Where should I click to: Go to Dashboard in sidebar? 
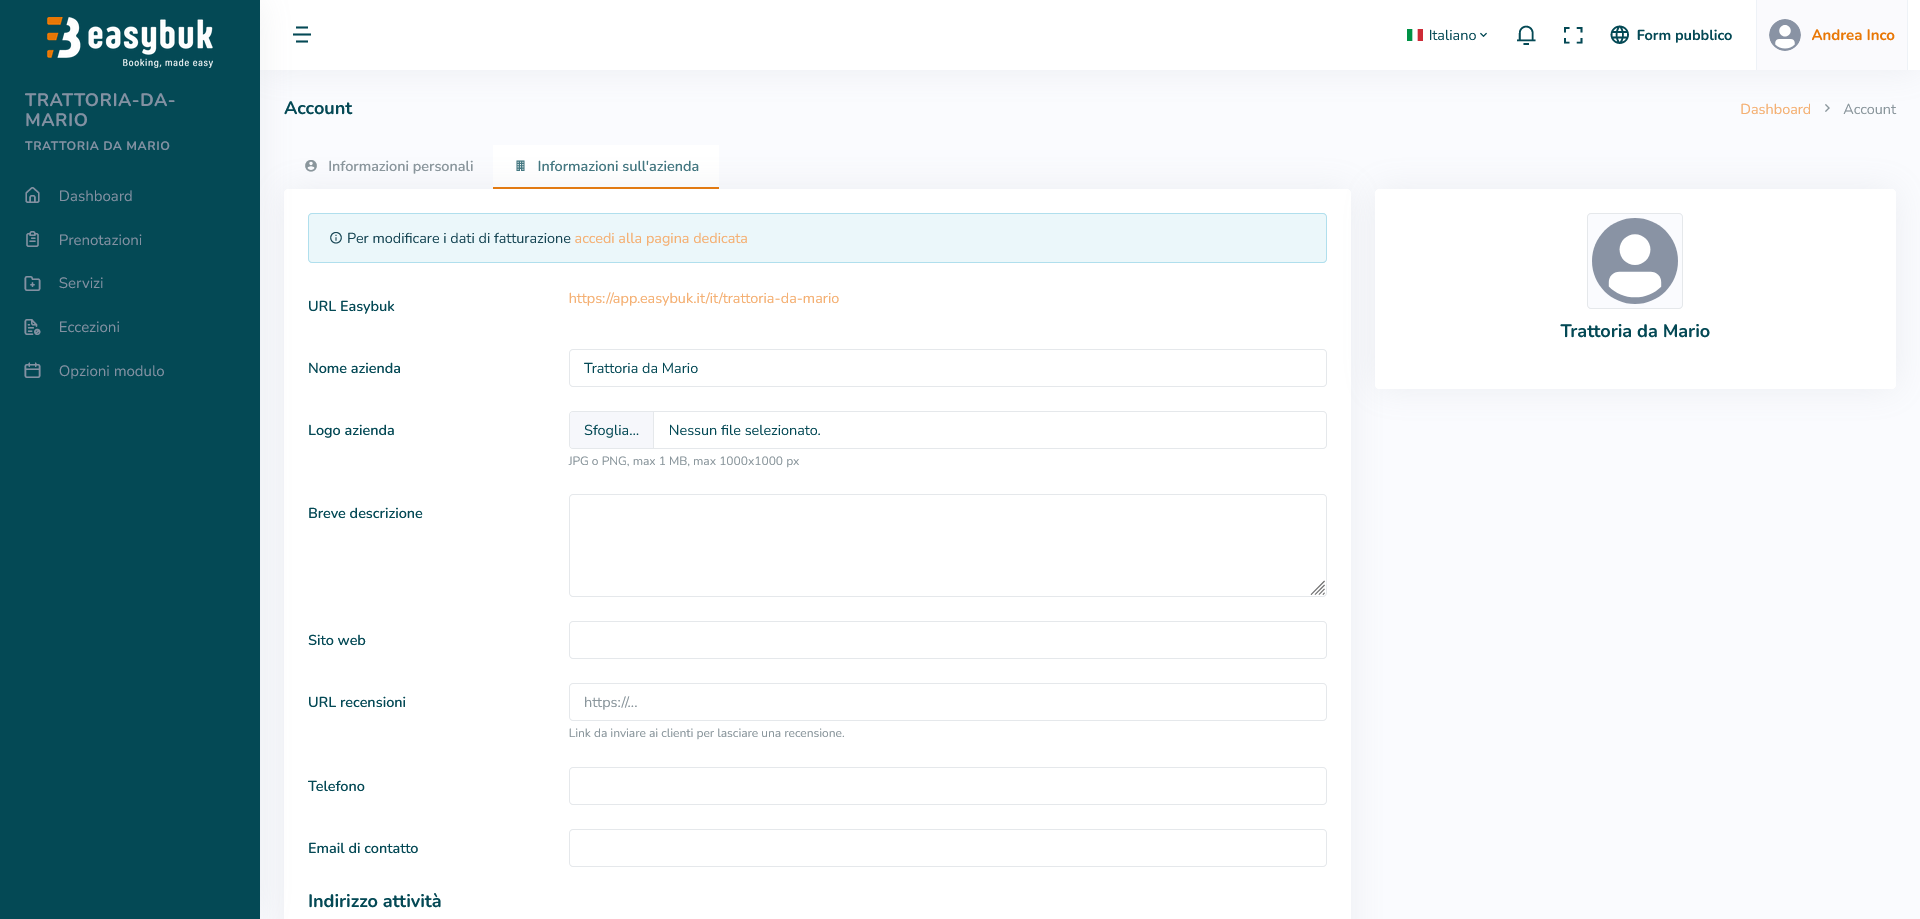pyautogui.click(x=95, y=196)
